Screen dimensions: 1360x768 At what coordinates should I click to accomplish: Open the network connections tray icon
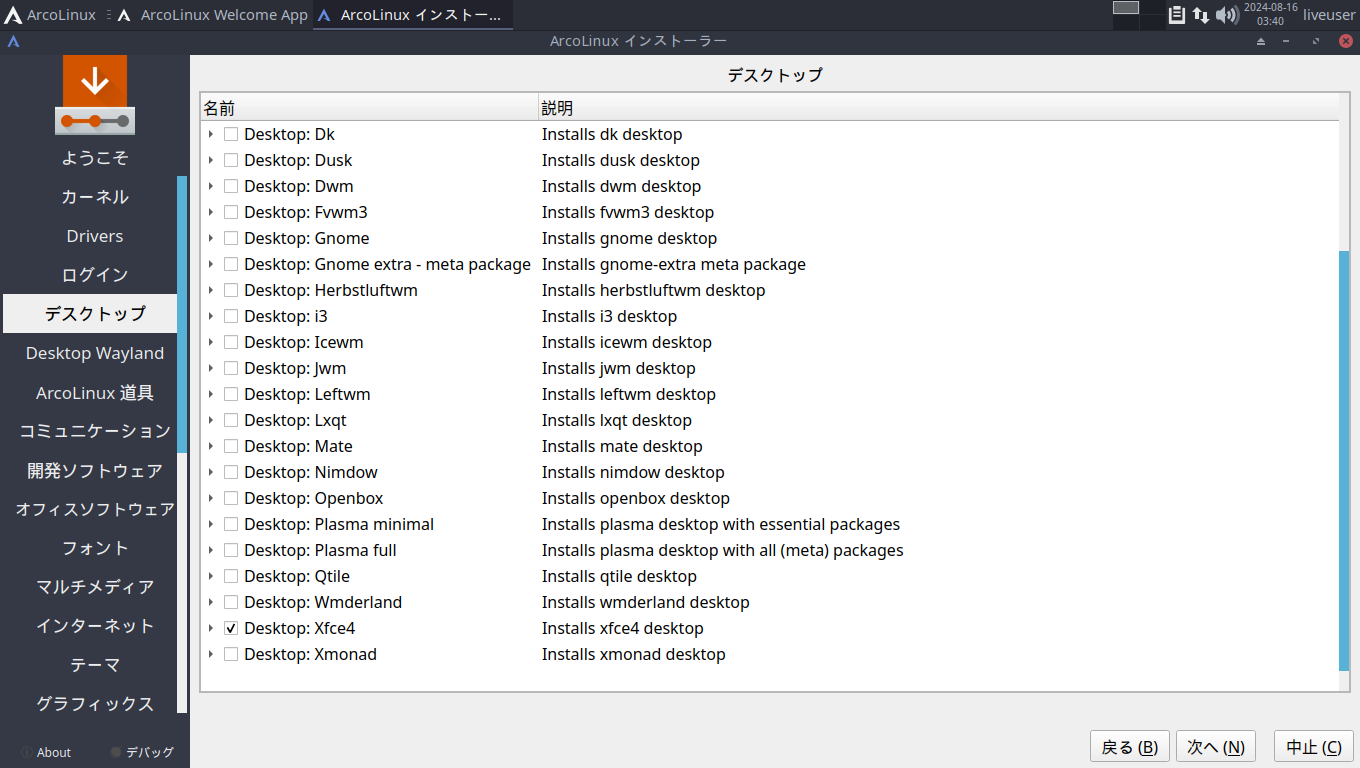point(1200,15)
